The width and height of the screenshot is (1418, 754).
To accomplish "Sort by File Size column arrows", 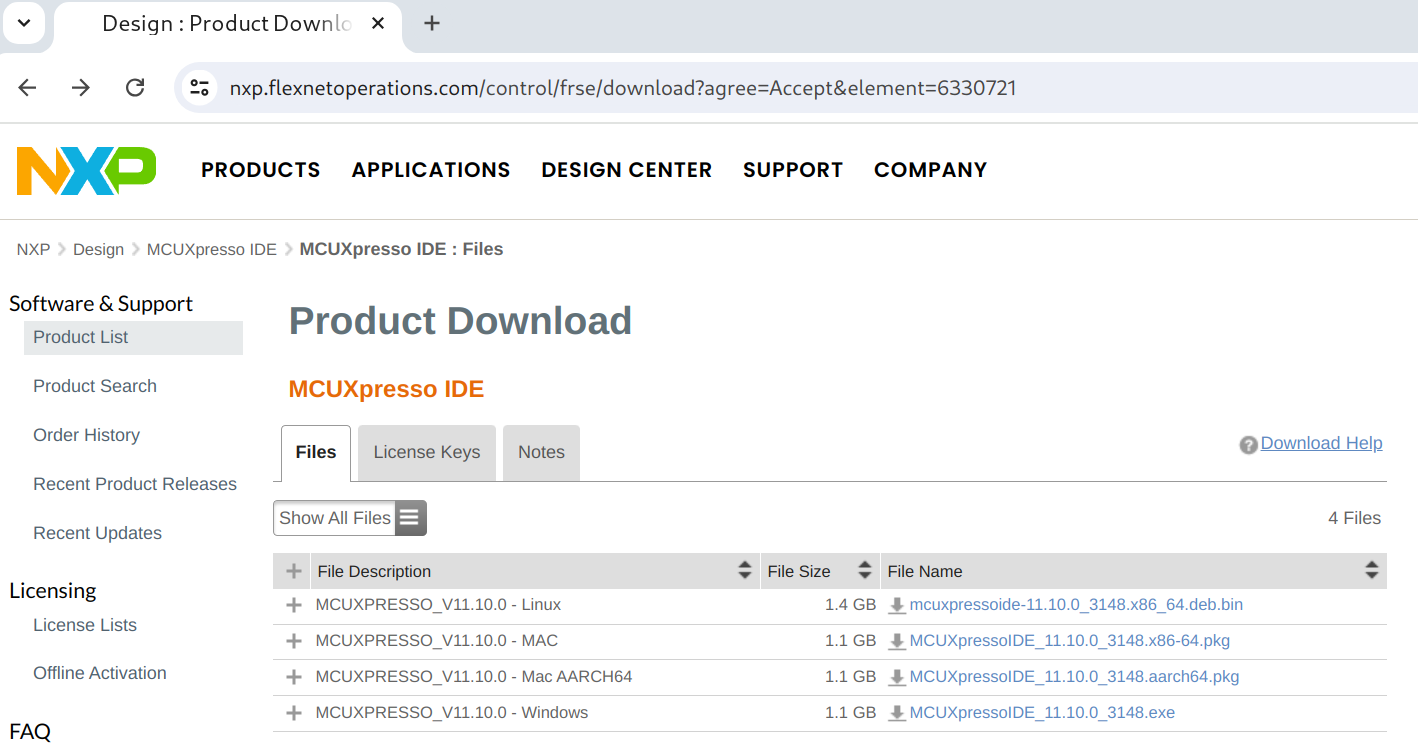I will click(865, 571).
